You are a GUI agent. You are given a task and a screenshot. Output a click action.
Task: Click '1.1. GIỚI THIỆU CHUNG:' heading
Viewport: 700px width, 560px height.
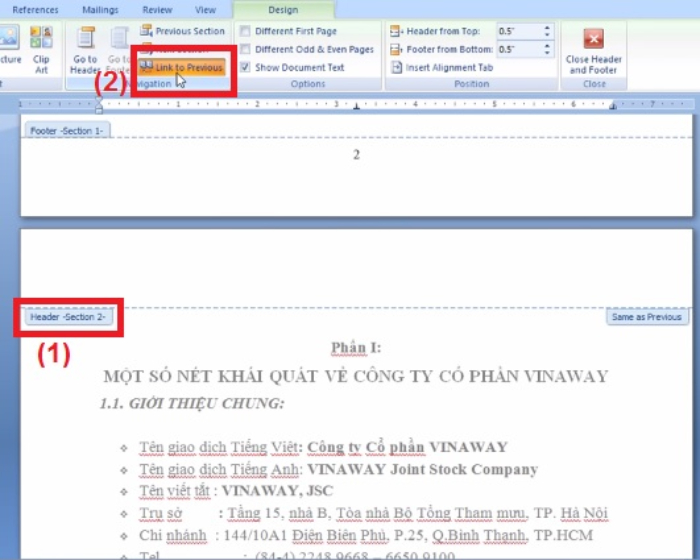[192, 403]
